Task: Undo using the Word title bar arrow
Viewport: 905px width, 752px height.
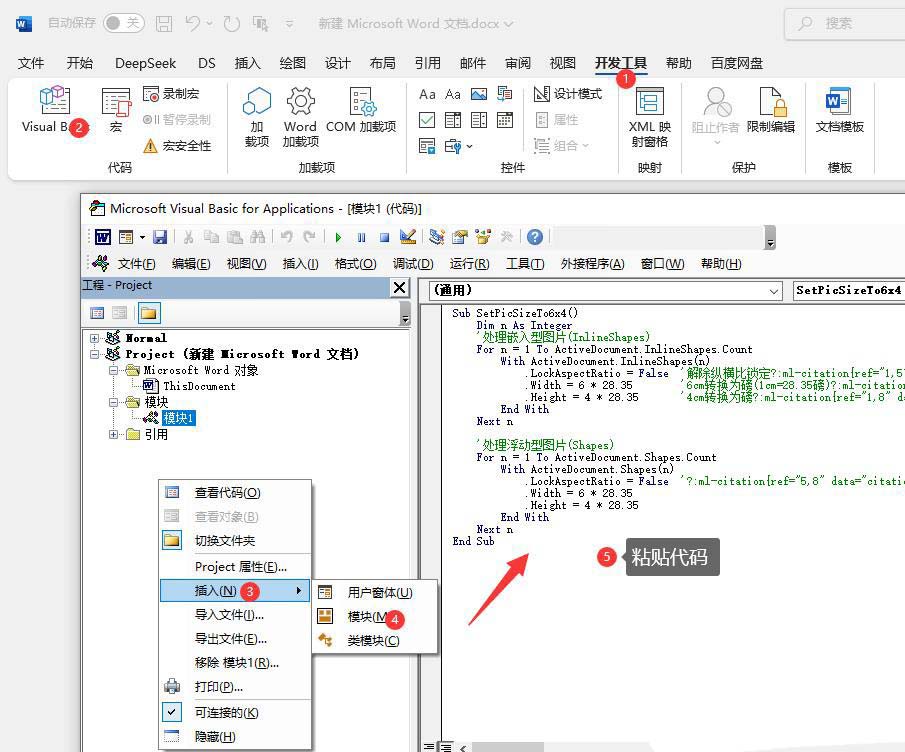Action: (193, 24)
